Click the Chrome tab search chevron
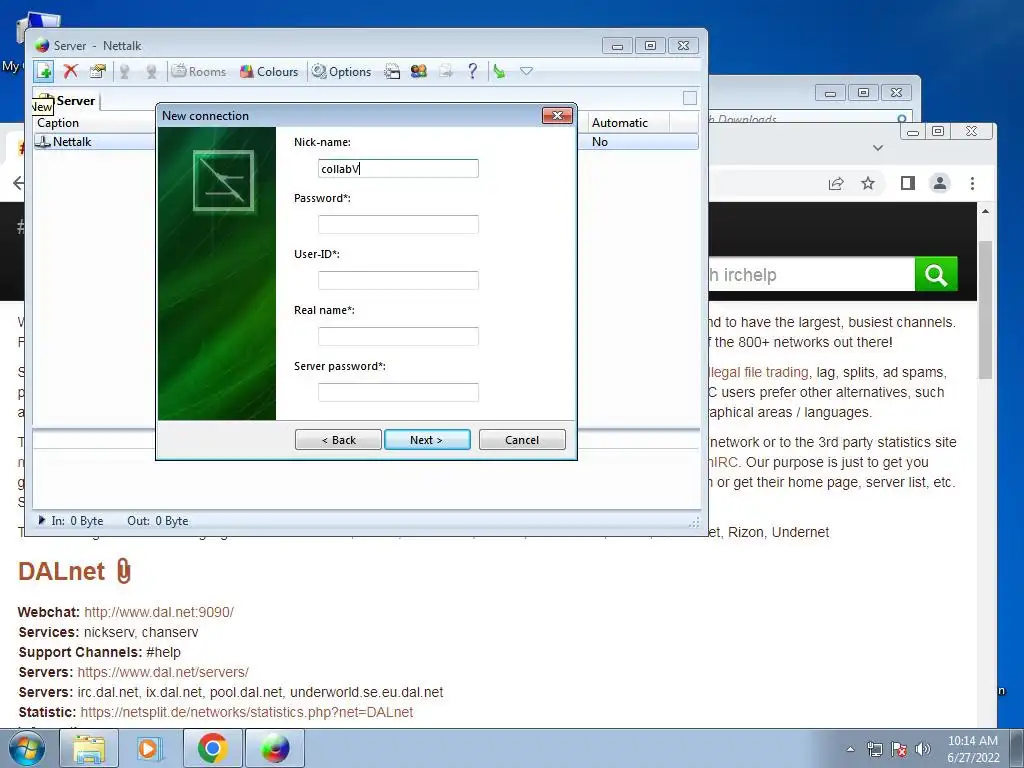1024x768 pixels. (x=878, y=148)
